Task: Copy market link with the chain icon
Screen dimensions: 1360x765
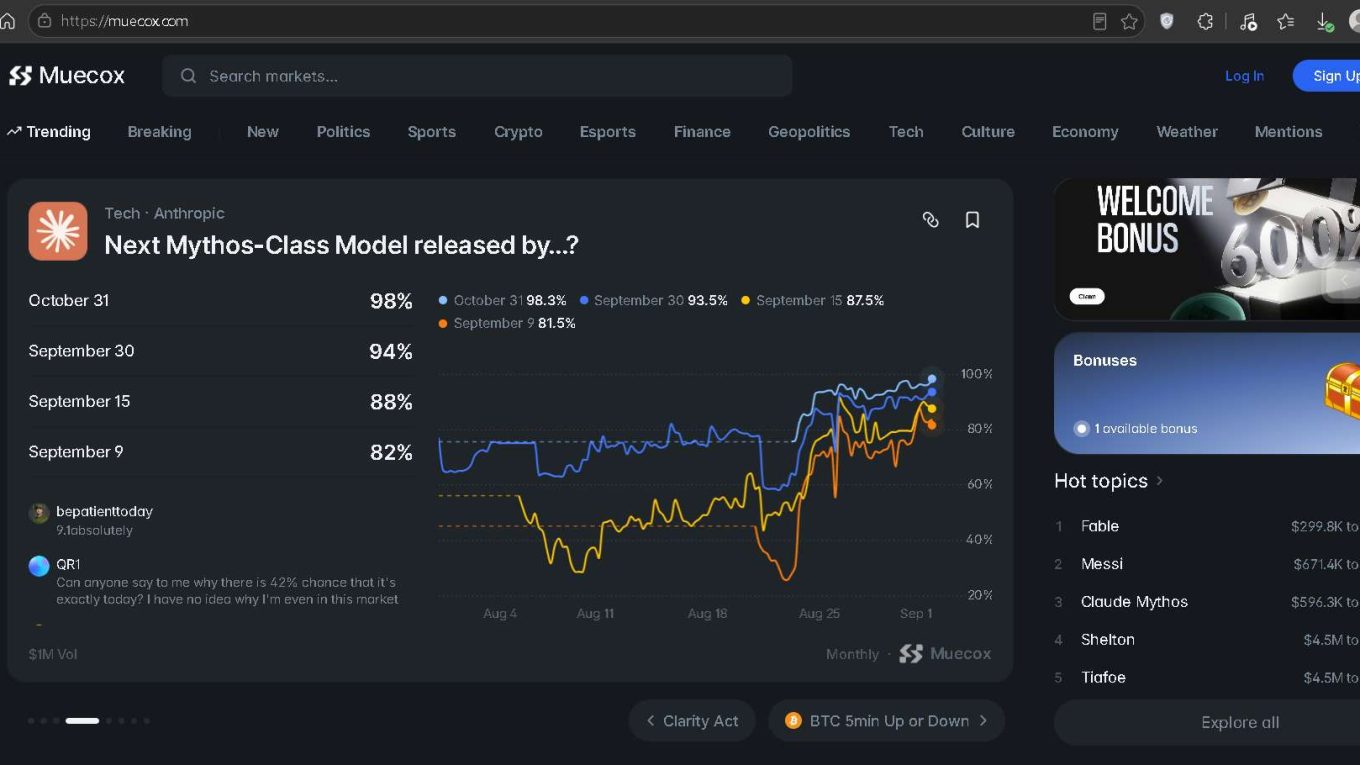Action: [930, 220]
